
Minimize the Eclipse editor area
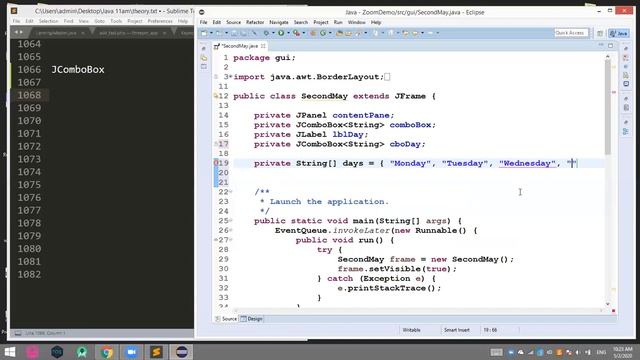point(601,45)
